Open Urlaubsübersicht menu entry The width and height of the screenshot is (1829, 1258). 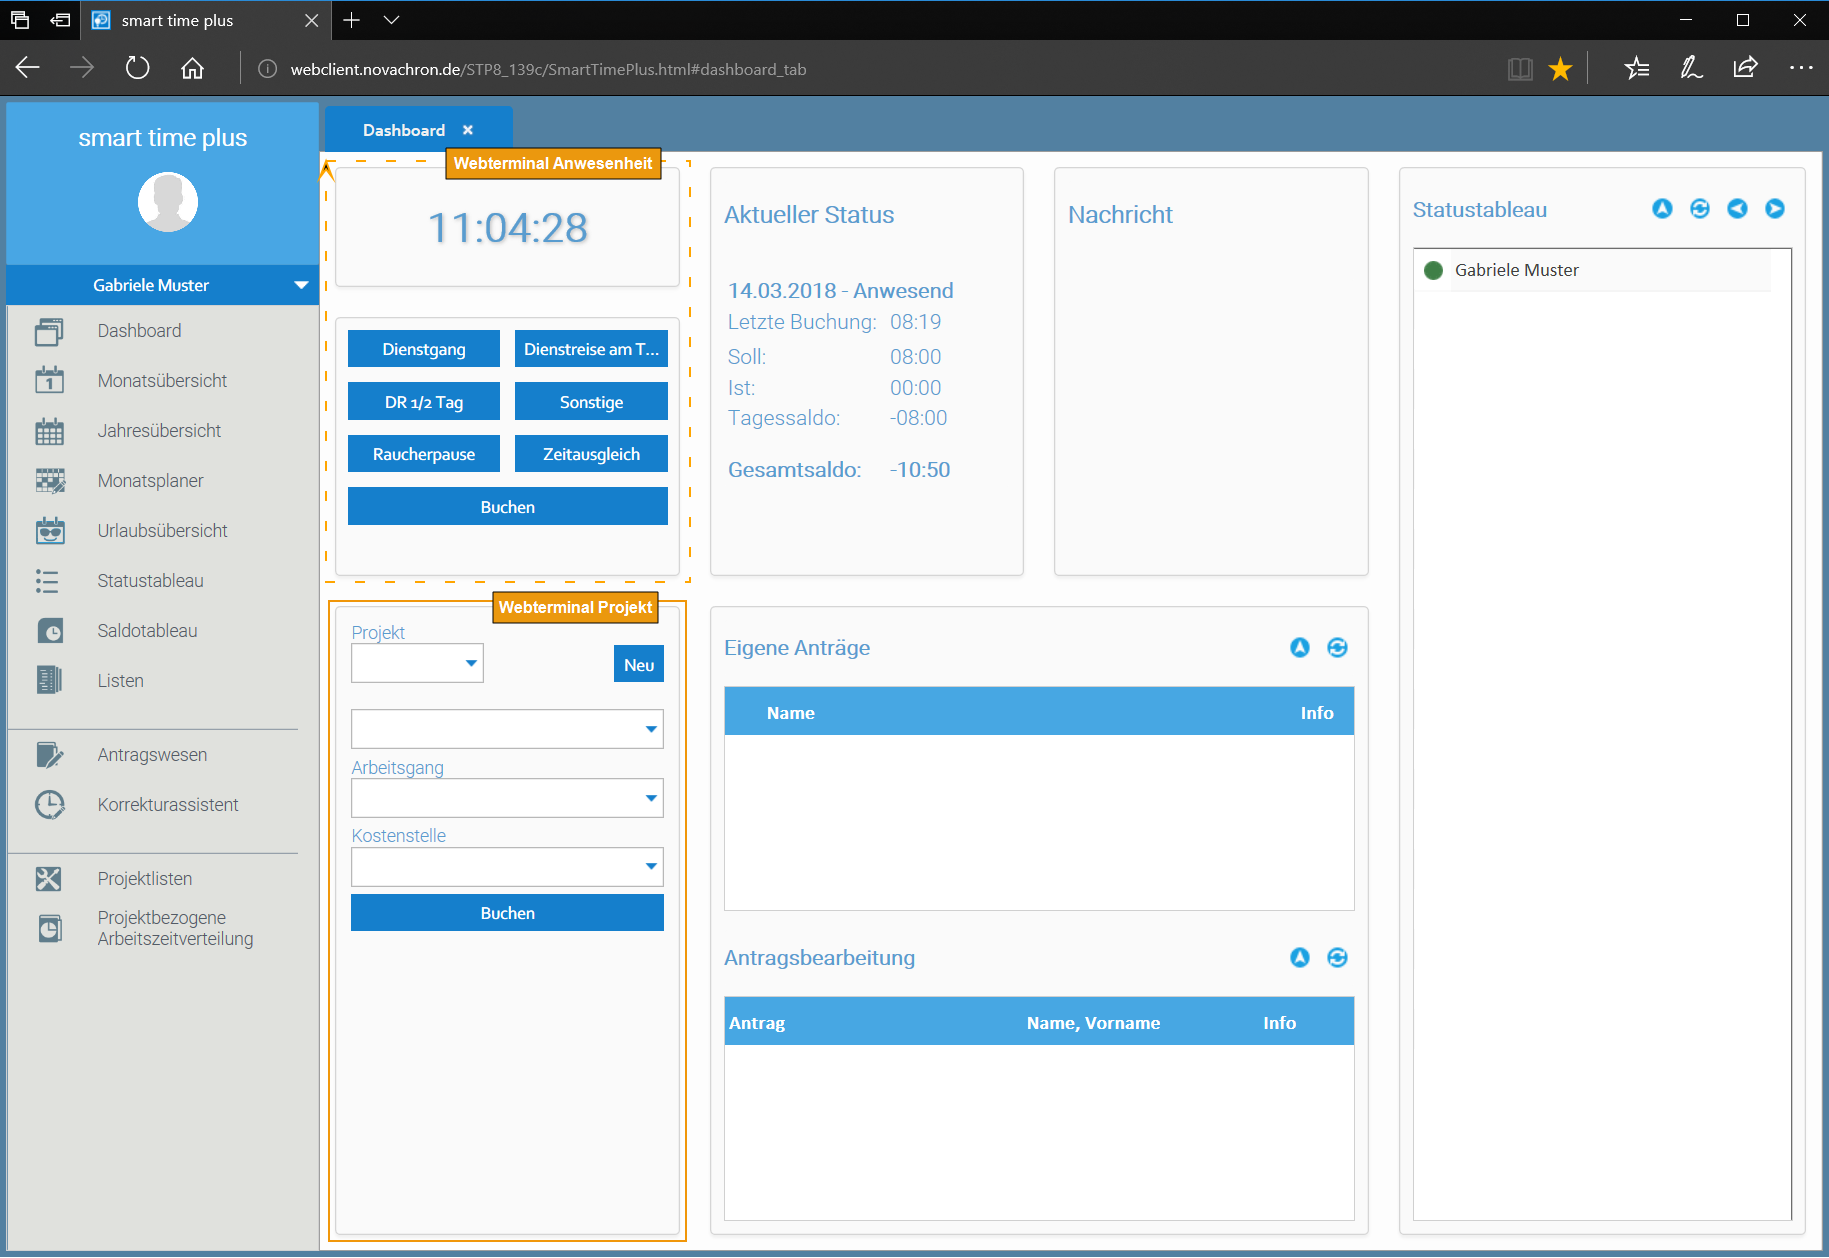point(162,531)
